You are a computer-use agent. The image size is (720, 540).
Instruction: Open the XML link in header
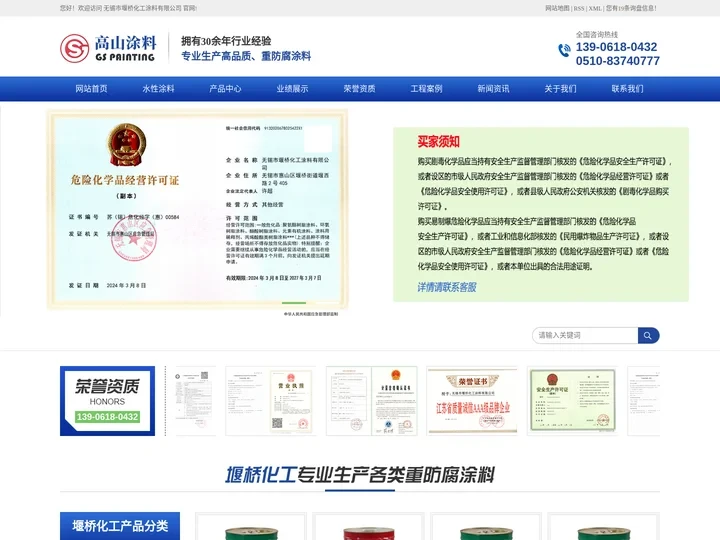coord(595,8)
